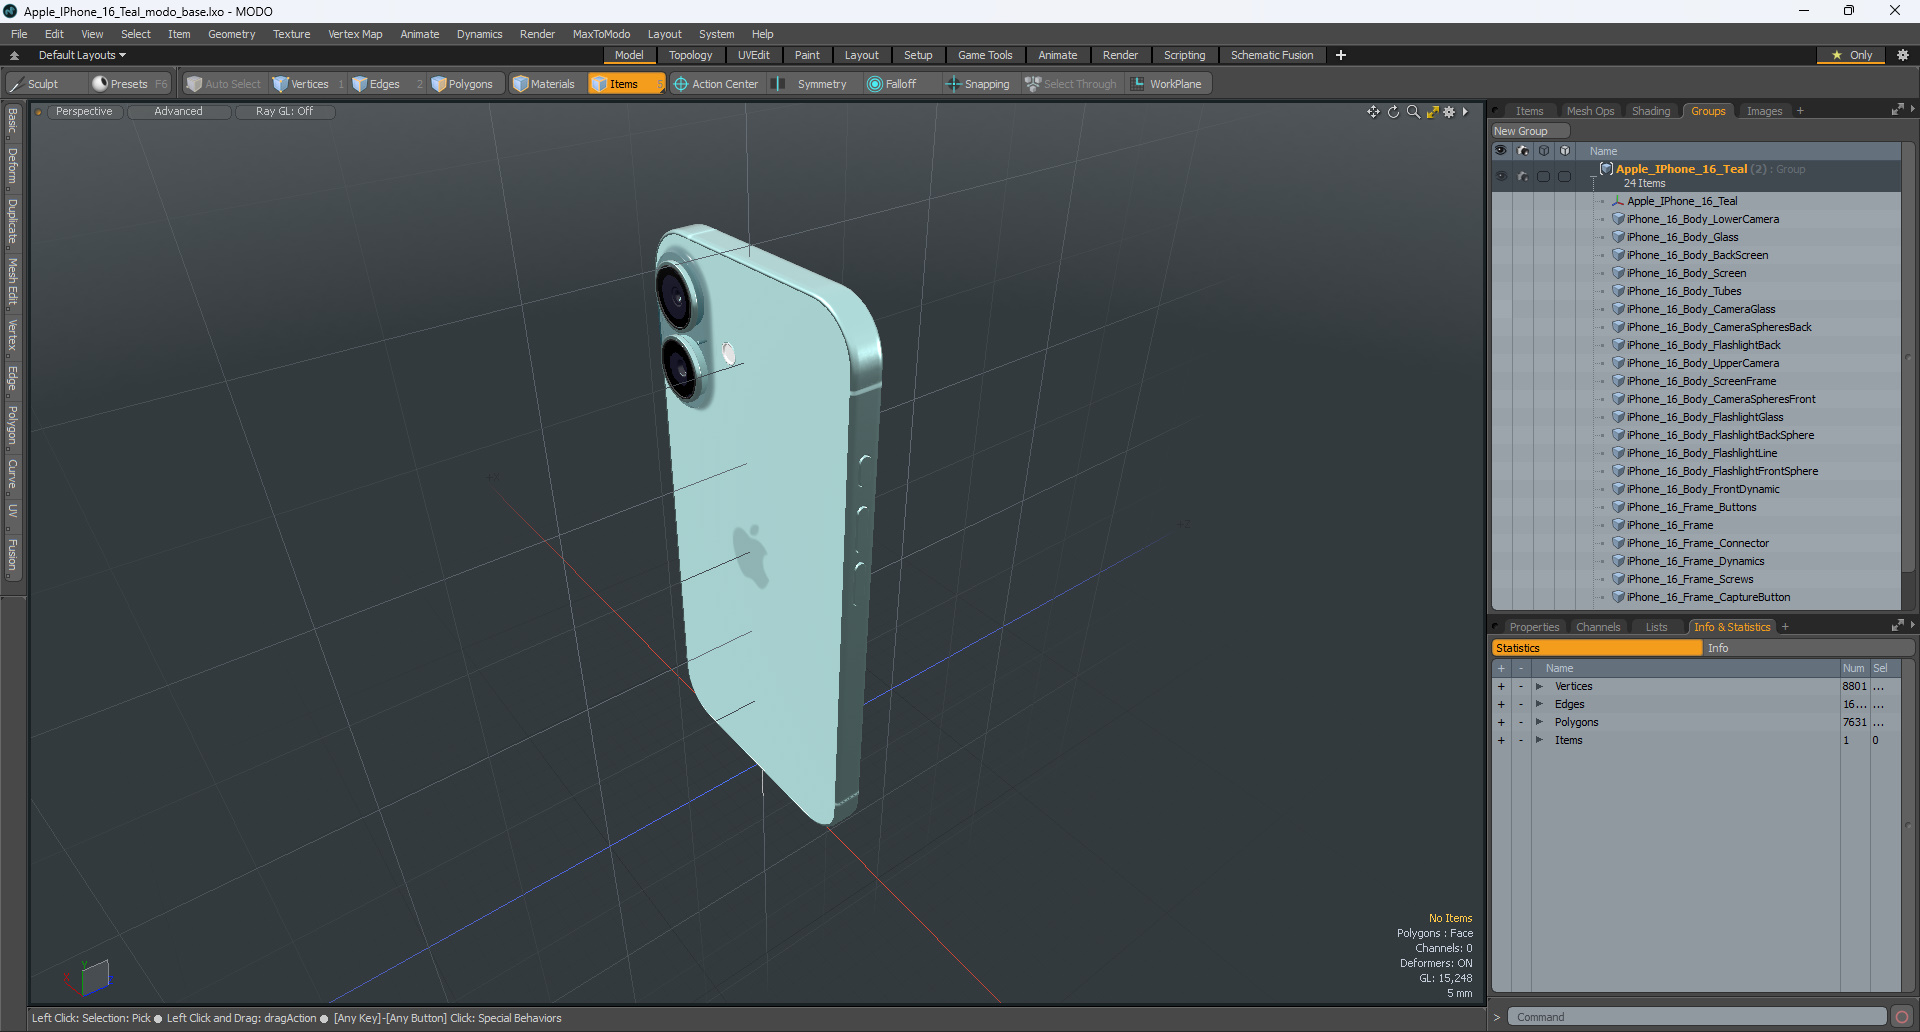Open the Geometry menu
The image size is (1920, 1032).
point(231,34)
